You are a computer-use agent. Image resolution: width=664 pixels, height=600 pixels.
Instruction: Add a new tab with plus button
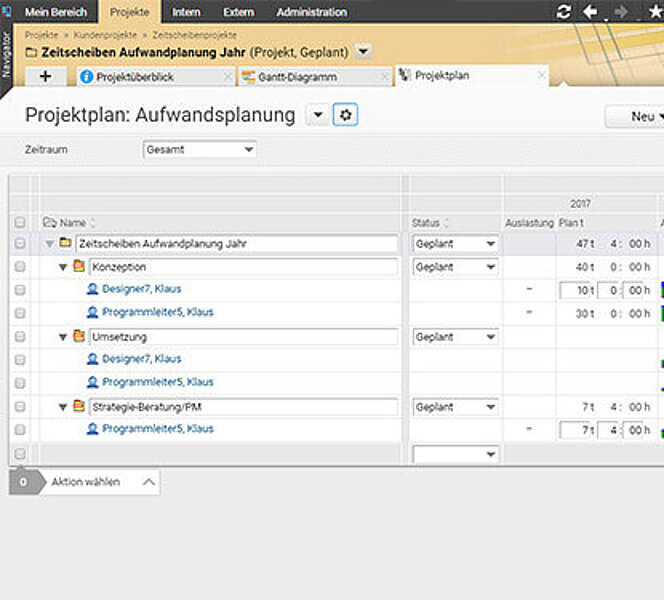coord(46,77)
